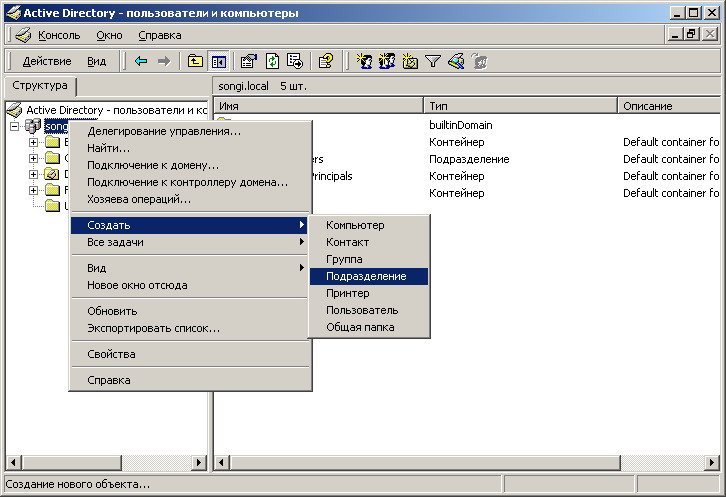This screenshot has width=726, height=497.
Task: Open the Вид toolbar menu
Action: (96, 61)
